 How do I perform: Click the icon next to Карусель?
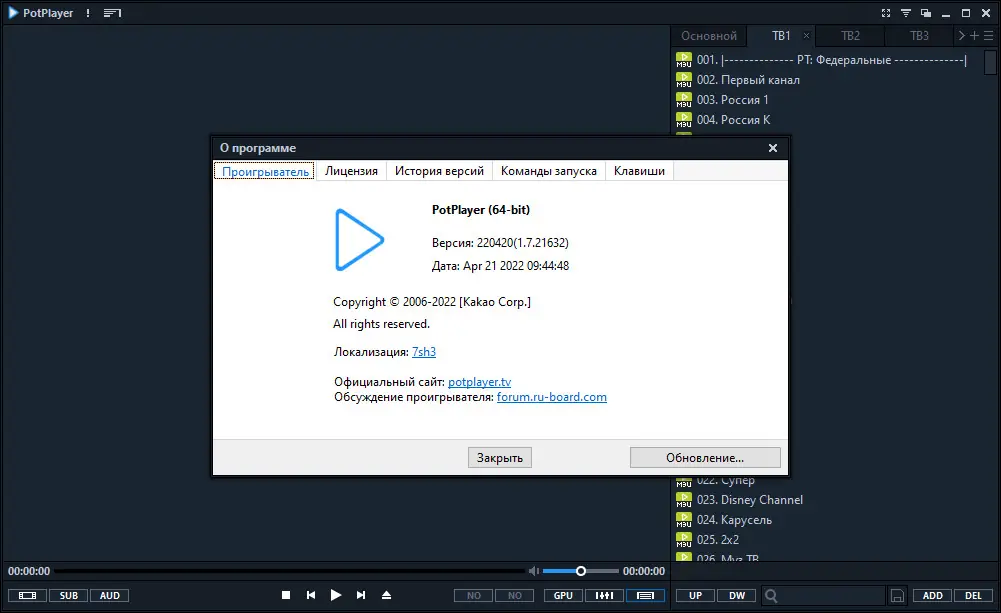point(684,520)
